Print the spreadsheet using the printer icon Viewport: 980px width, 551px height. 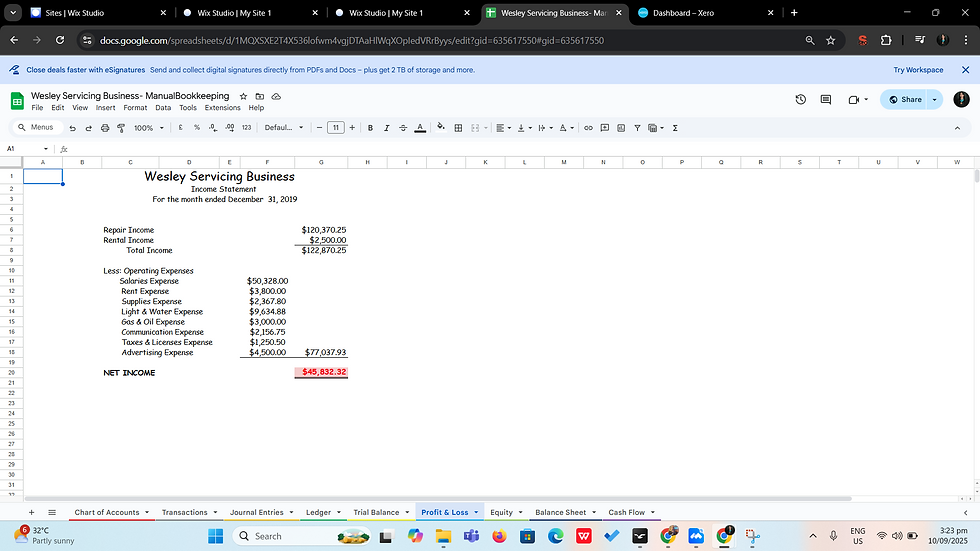pos(105,127)
